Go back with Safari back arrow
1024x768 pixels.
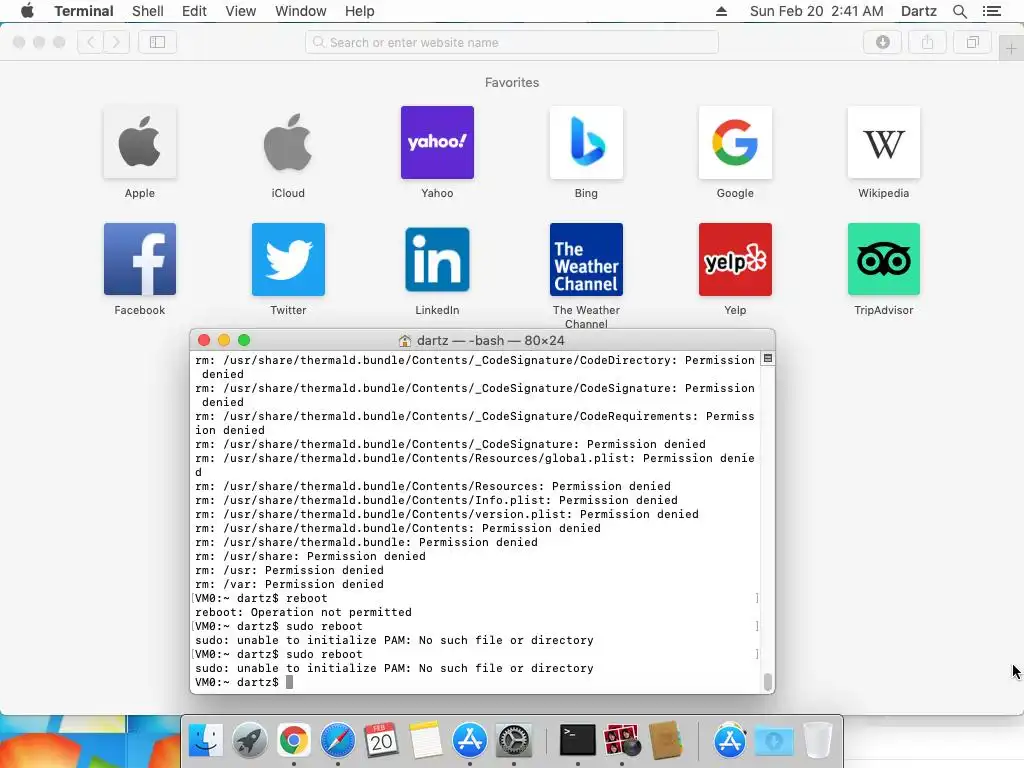[x=91, y=42]
